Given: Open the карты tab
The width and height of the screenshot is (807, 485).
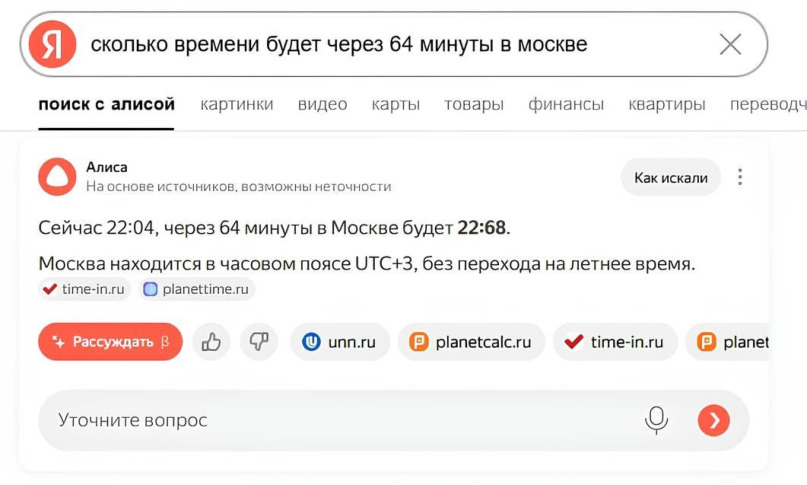Looking at the screenshot, I should pos(395,104).
